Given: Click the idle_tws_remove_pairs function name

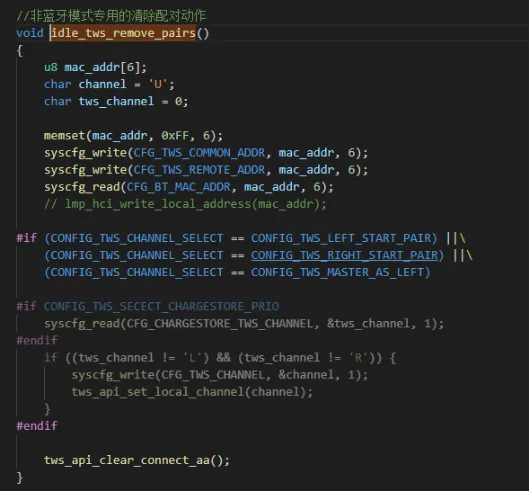Looking at the screenshot, I should point(123,33).
